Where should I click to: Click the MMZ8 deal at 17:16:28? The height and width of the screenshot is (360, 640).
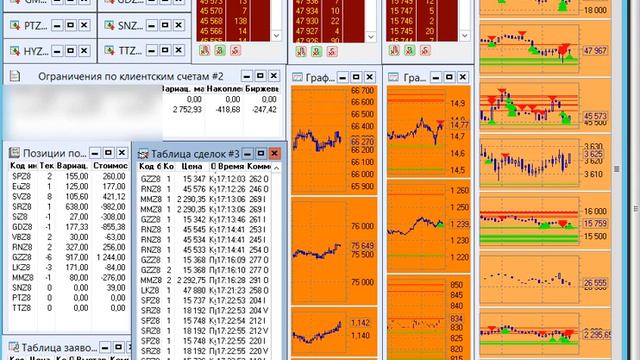(x=204, y=280)
